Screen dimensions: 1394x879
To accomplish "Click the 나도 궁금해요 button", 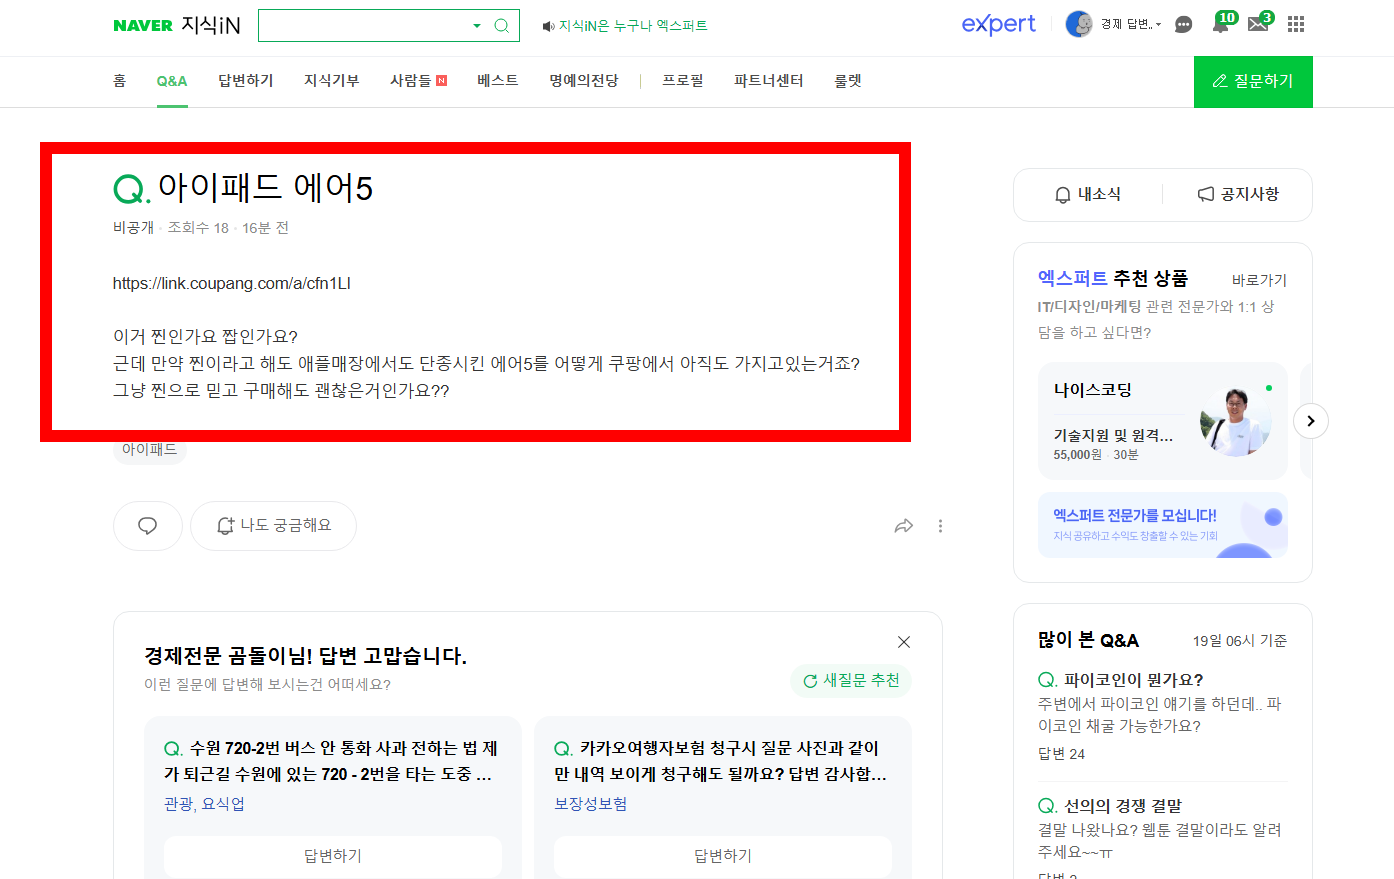I will pyautogui.click(x=273, y=526).
